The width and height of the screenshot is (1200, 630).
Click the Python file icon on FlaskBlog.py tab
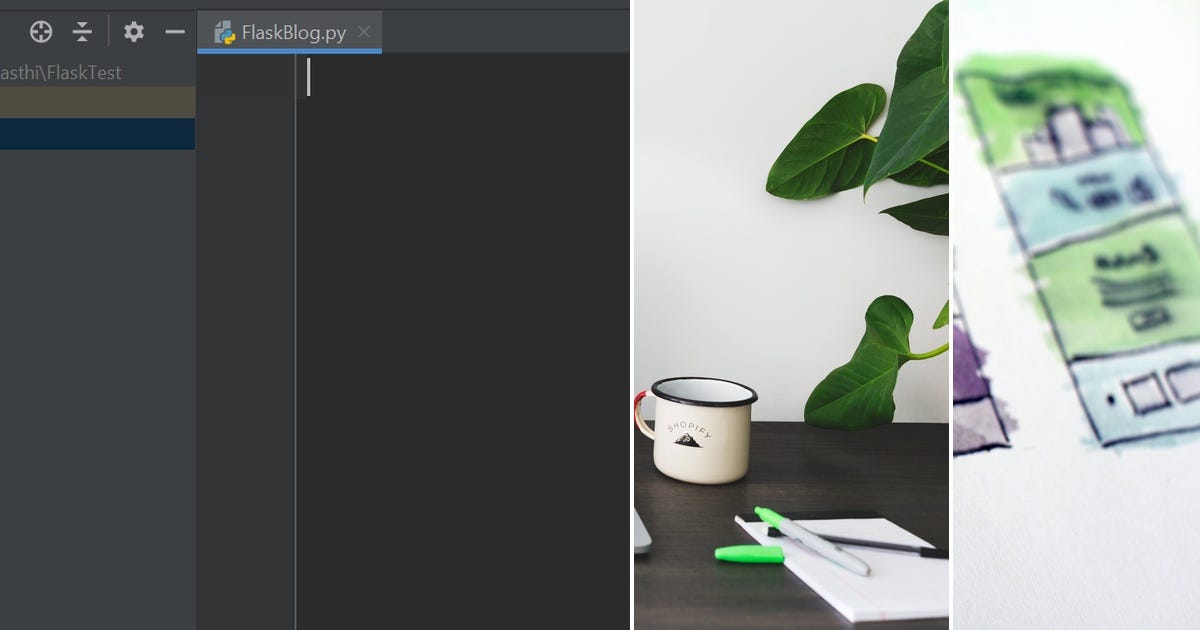coord(224,32)
